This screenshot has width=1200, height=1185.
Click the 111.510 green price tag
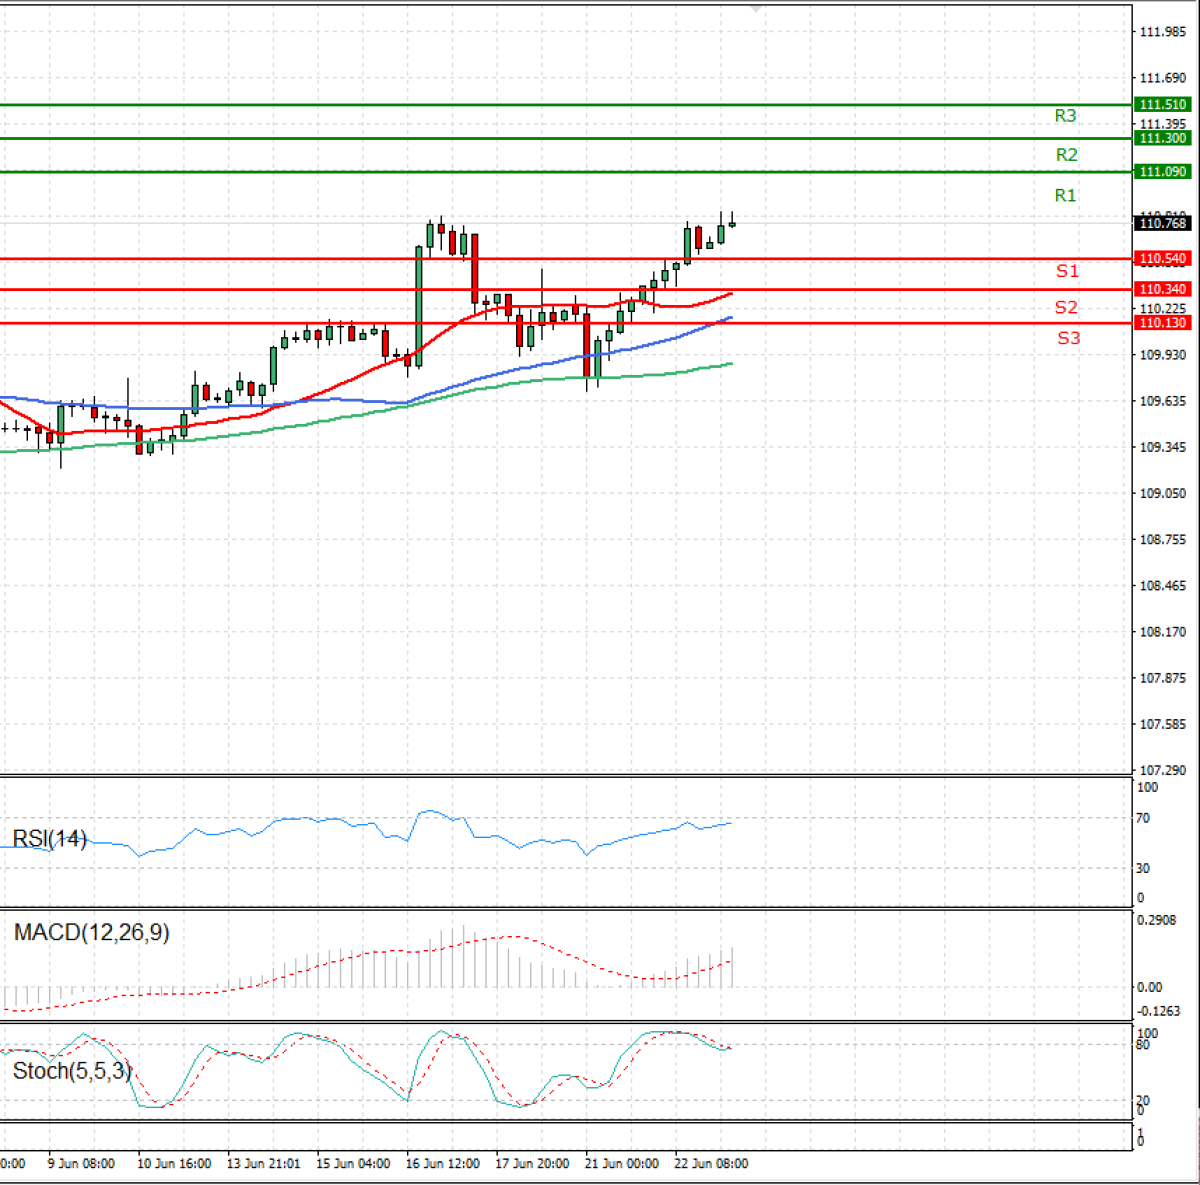pos(1162,105)
